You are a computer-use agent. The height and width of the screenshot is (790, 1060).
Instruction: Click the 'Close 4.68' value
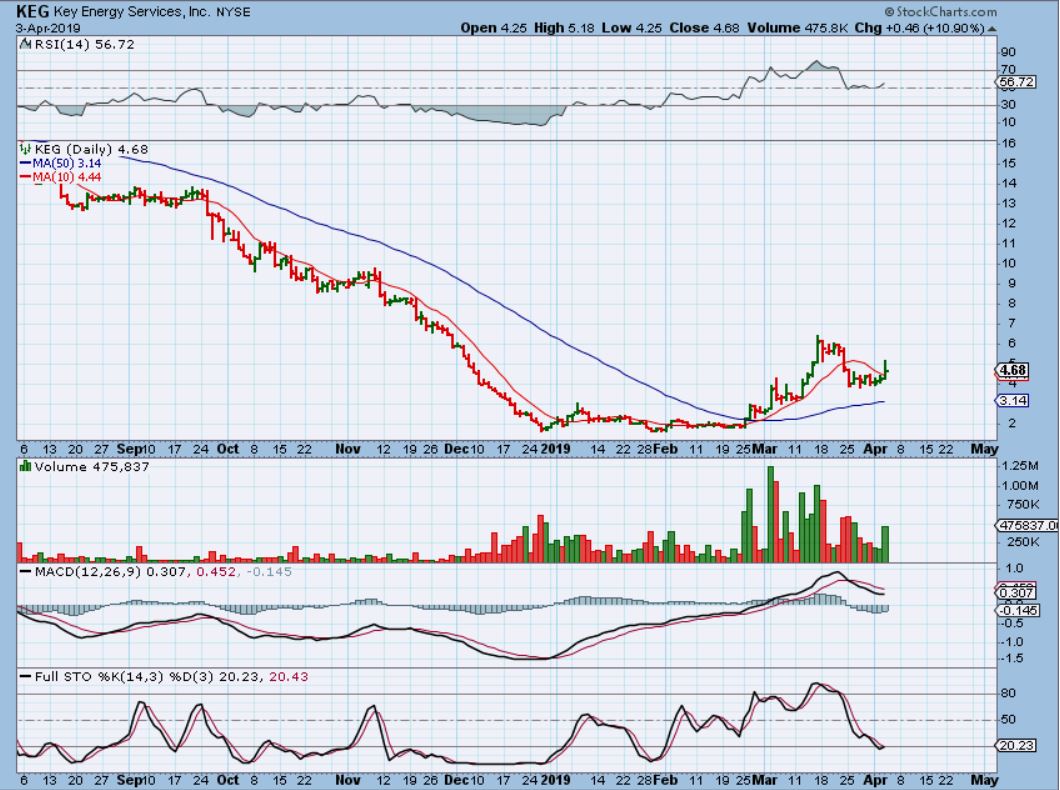[x=704, y=28]
